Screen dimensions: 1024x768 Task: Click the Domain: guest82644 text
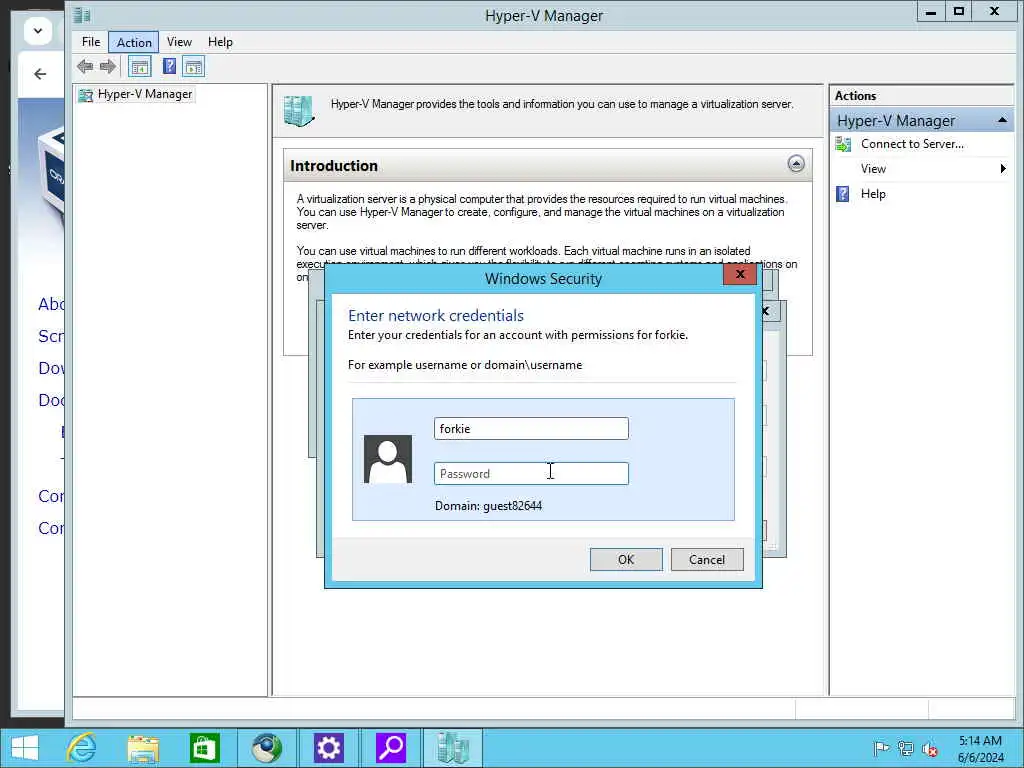(x=488, y=506)
